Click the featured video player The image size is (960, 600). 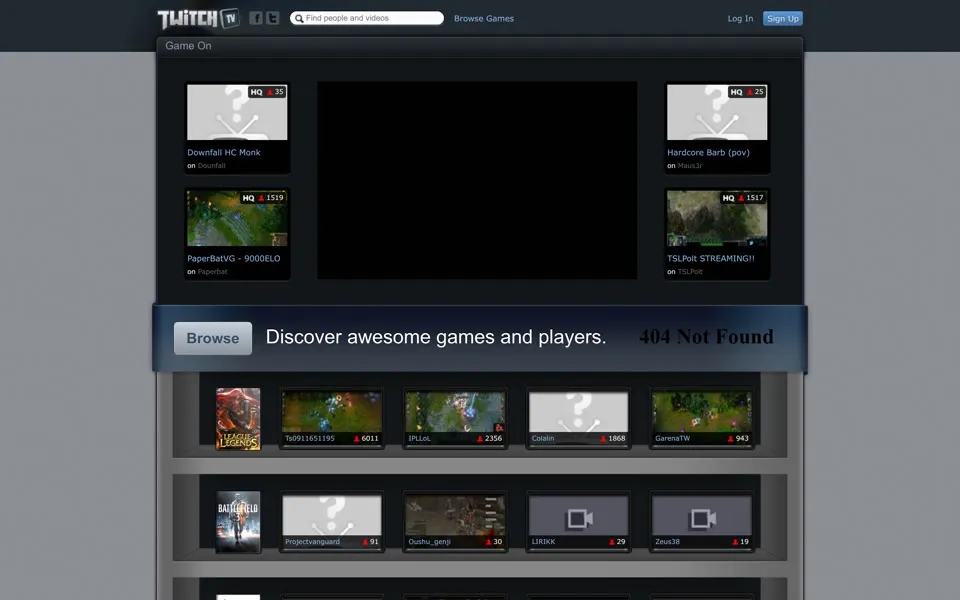point(477,180)
